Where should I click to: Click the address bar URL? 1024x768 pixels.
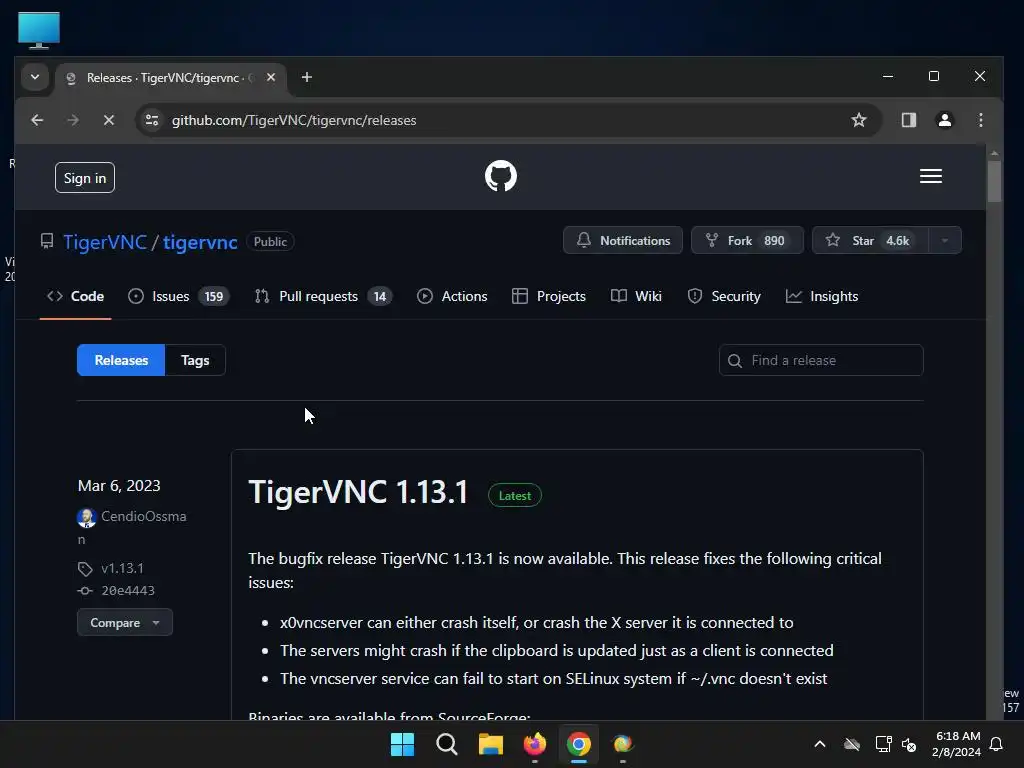click(x=294, y=120)
